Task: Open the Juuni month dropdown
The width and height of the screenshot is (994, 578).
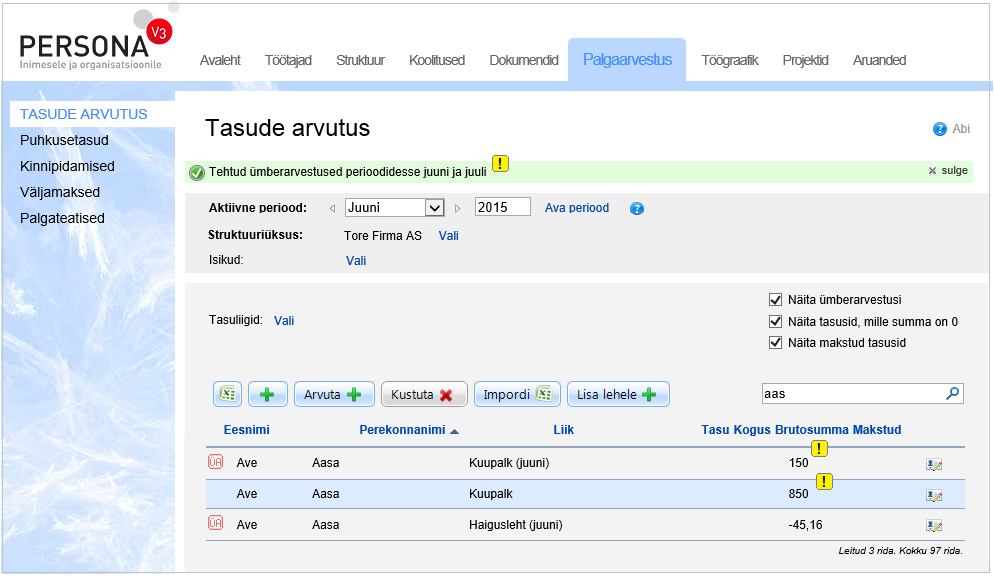Action: [x=434, y=208]
